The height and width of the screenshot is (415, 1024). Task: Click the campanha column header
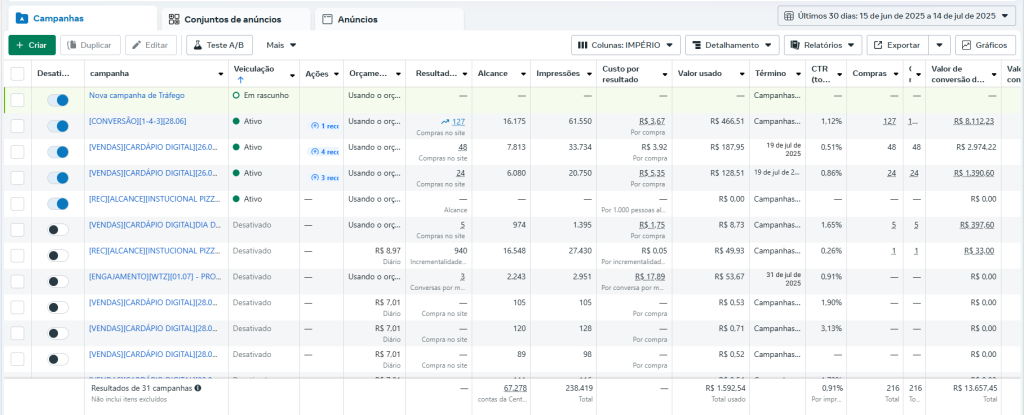click(x=109, y=74)
